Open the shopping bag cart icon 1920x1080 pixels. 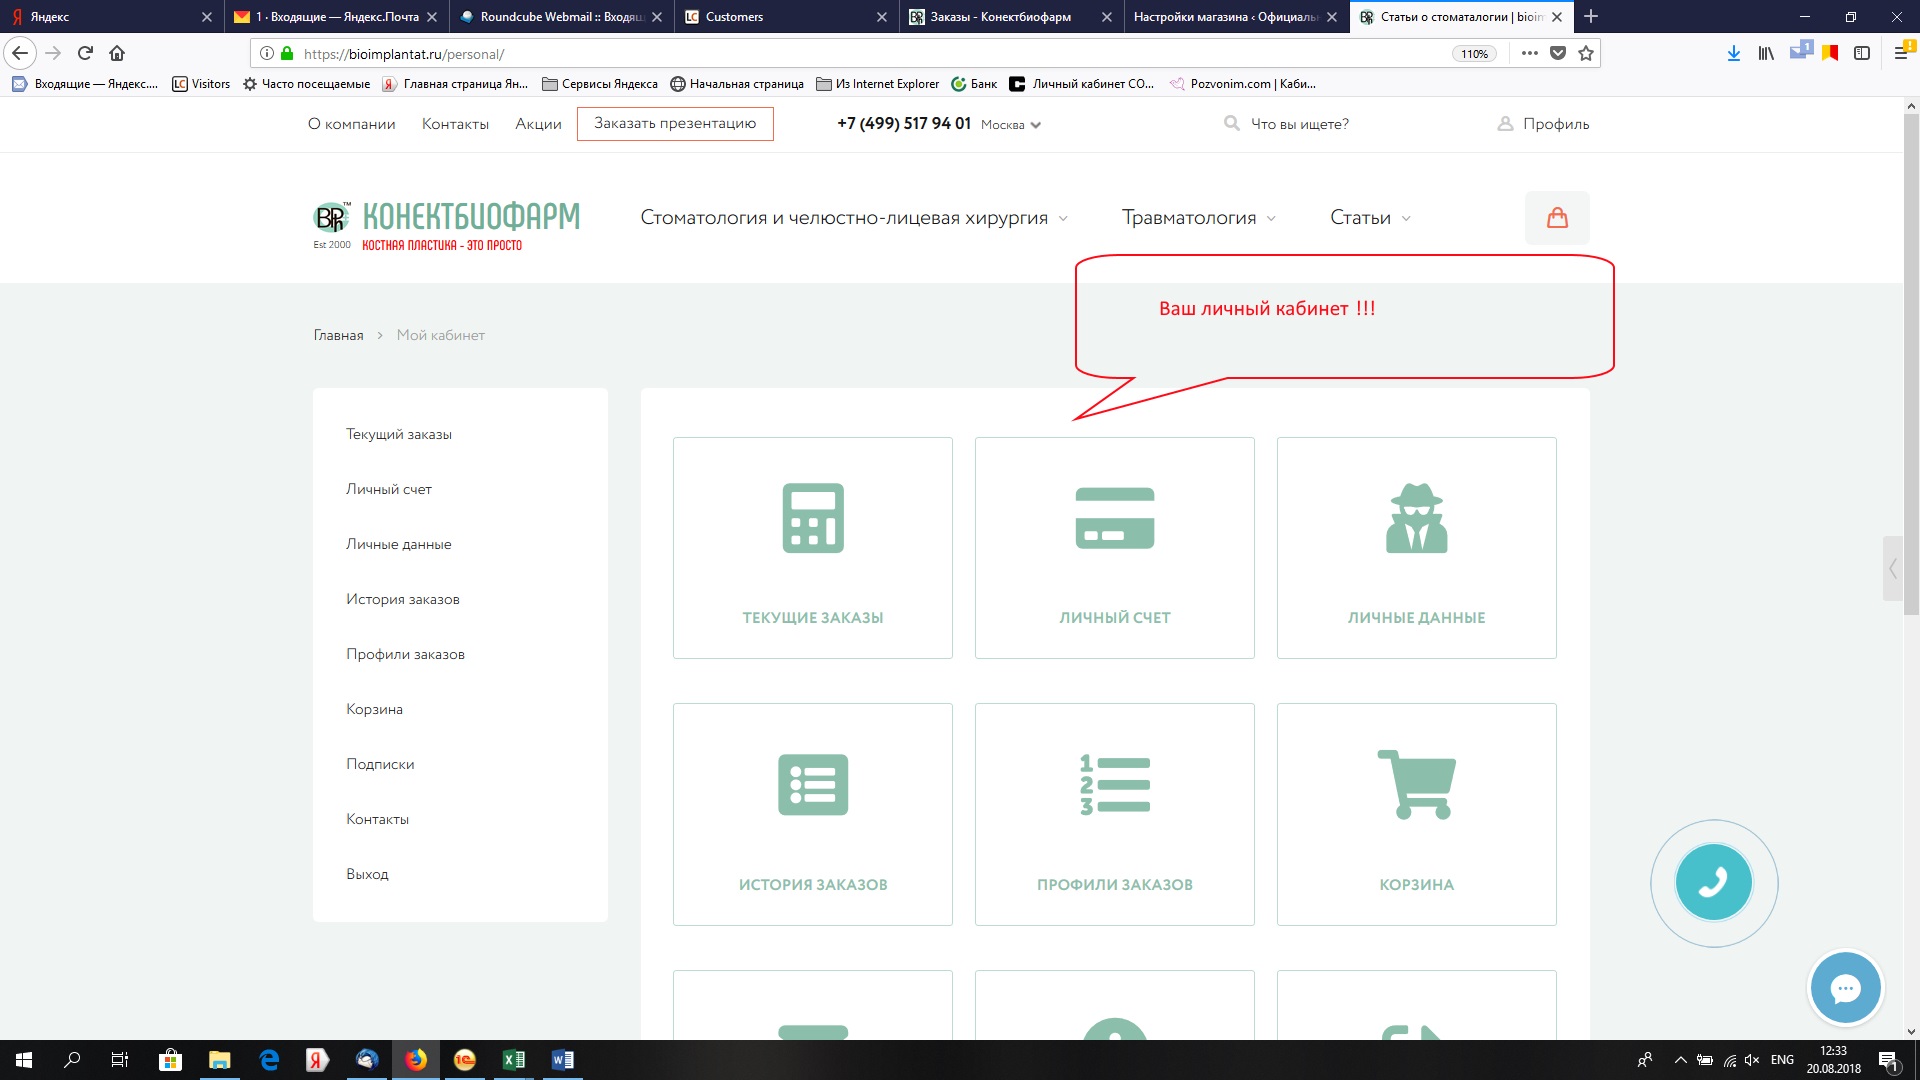coord(1556,218)
